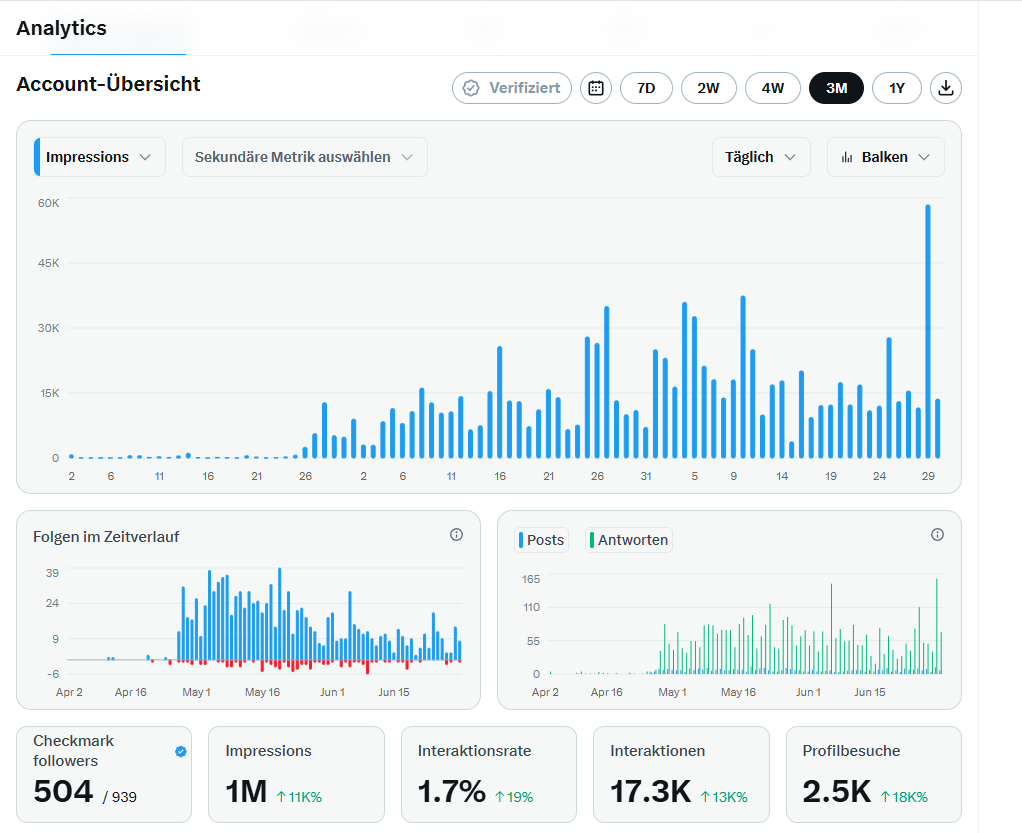The width and height of the screenshot is (1022, 833).
Task: Open the calendar date range picker
Action: click(596, 88)
